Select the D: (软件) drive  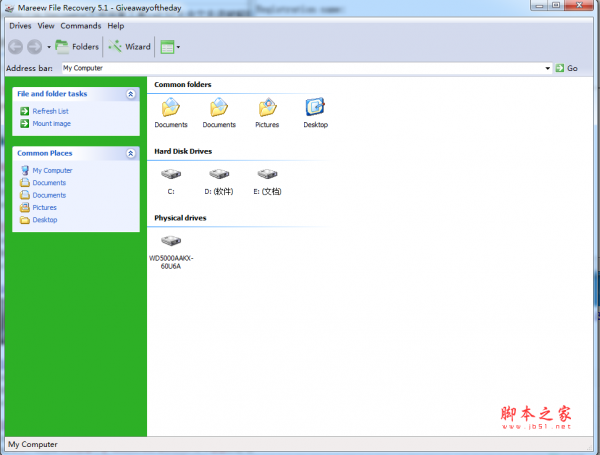(219, 181)
